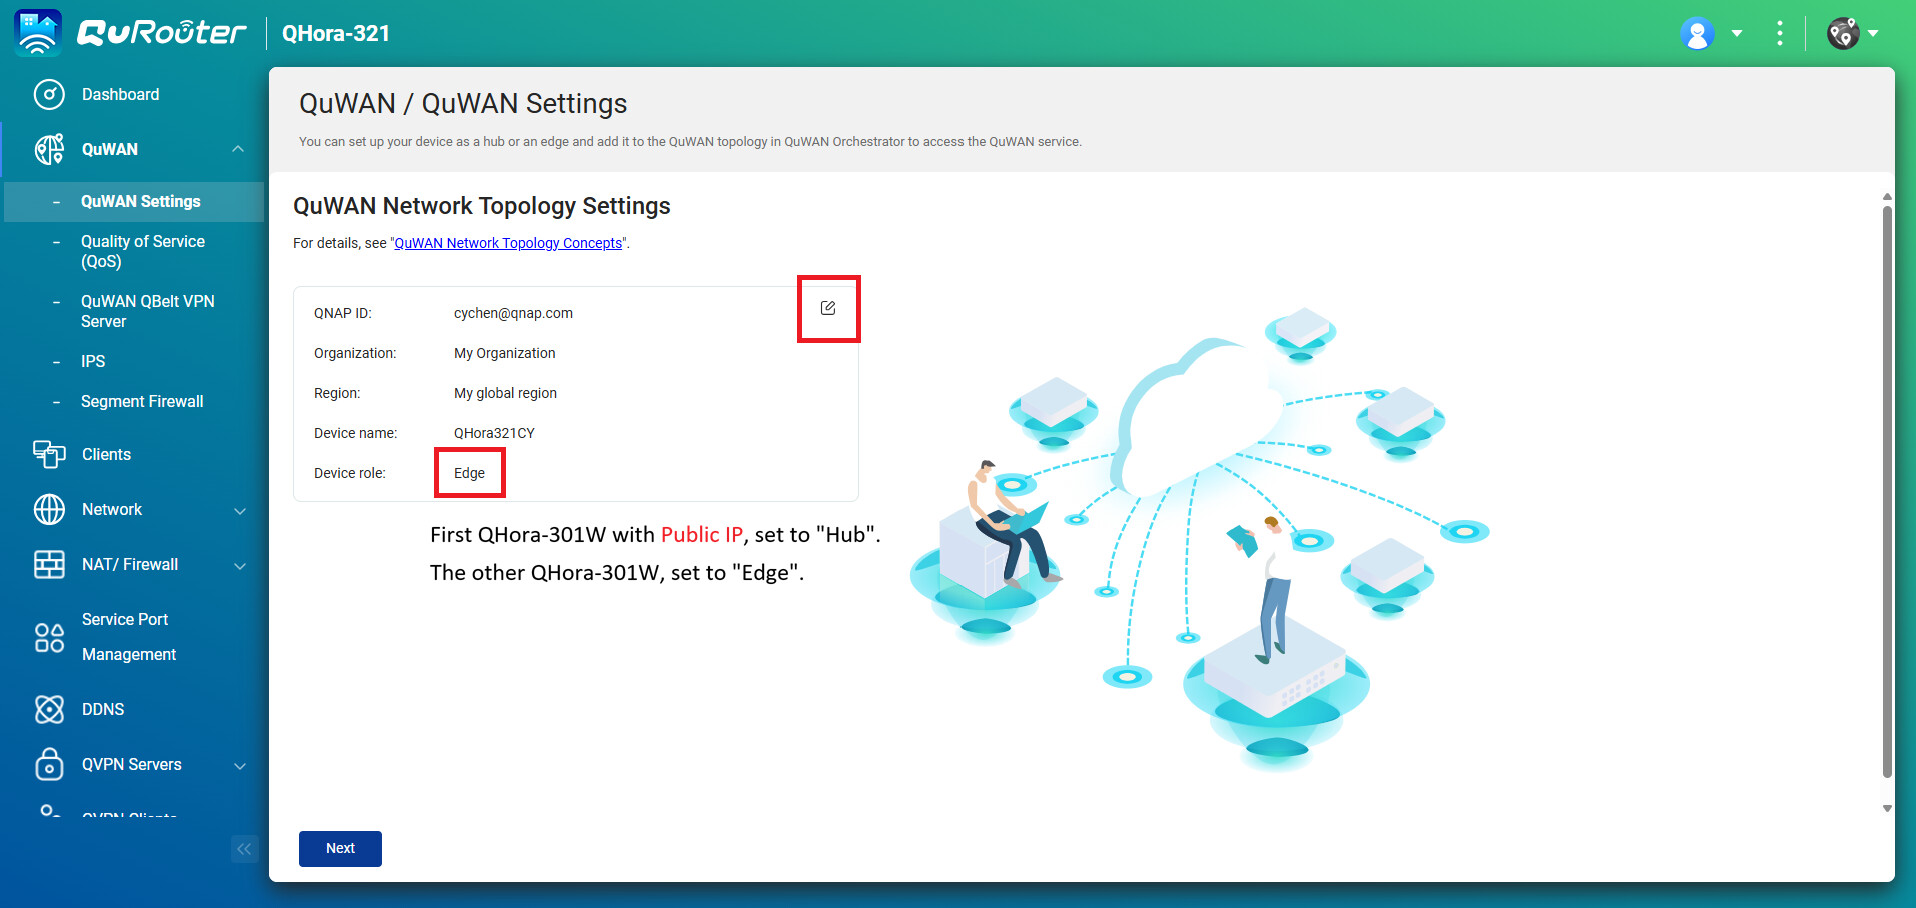Image resolution: width=1916 pixels, height=908 pixels.
Task: Open the Dashboard gauge icon
Action: point(49,94)
